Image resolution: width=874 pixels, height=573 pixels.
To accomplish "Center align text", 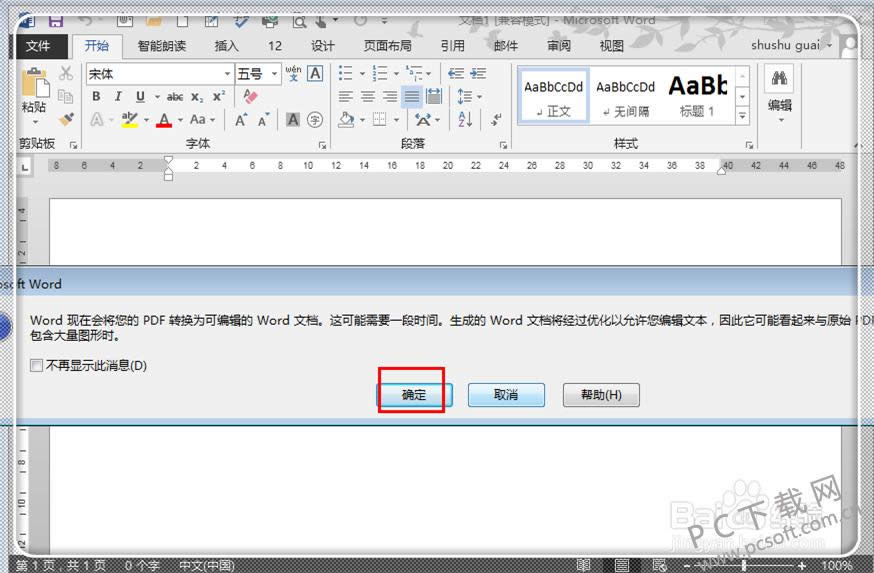I will (x=368, y=96).
